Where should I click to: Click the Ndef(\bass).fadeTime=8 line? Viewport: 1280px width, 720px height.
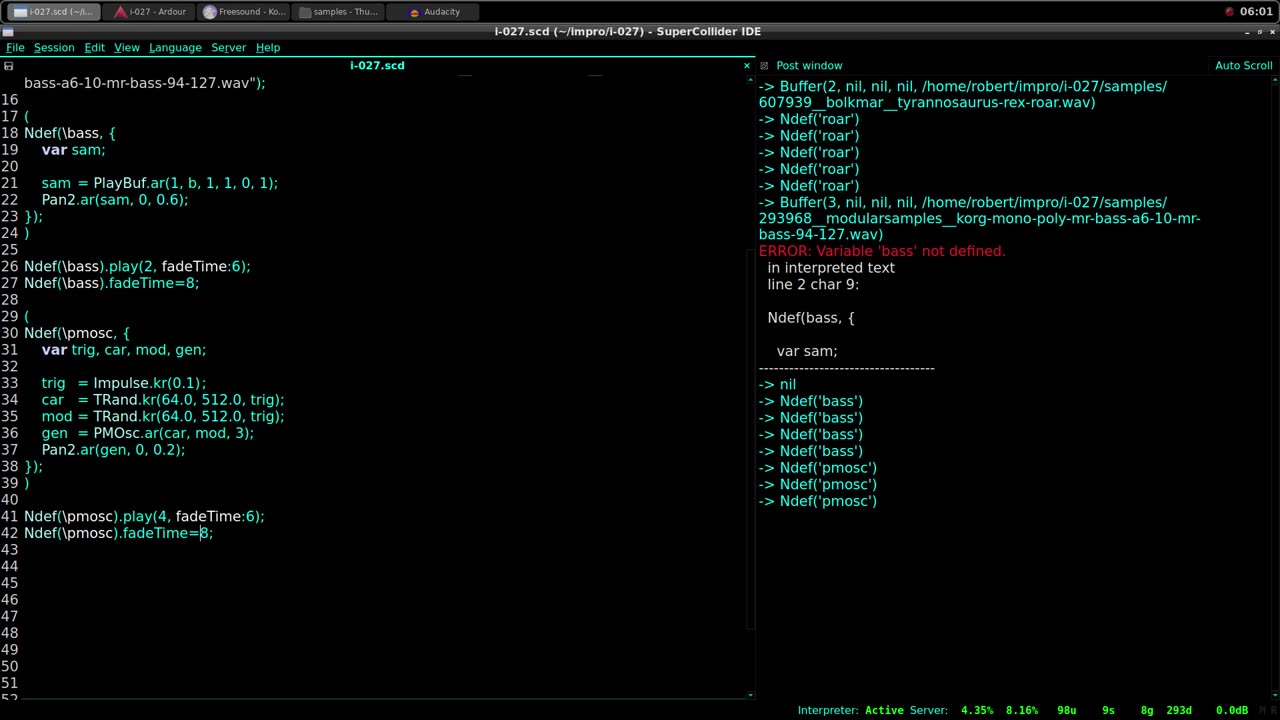112,283
